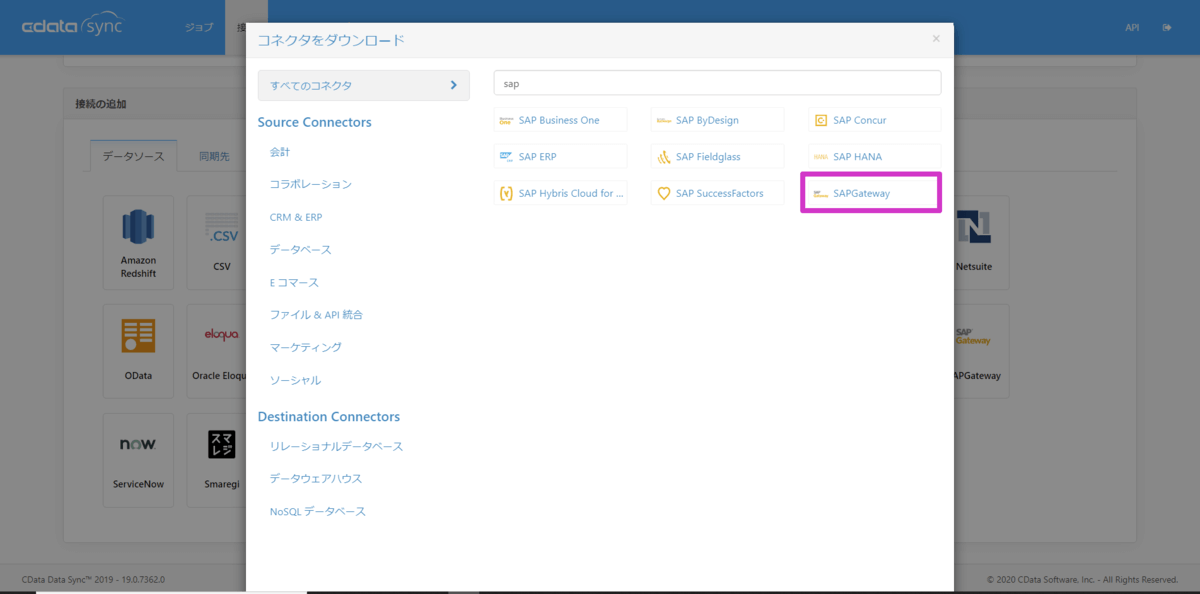The image size is (1200, 594).
Task: Click the SAP HANA logo icon
Action: click(821, 157)
